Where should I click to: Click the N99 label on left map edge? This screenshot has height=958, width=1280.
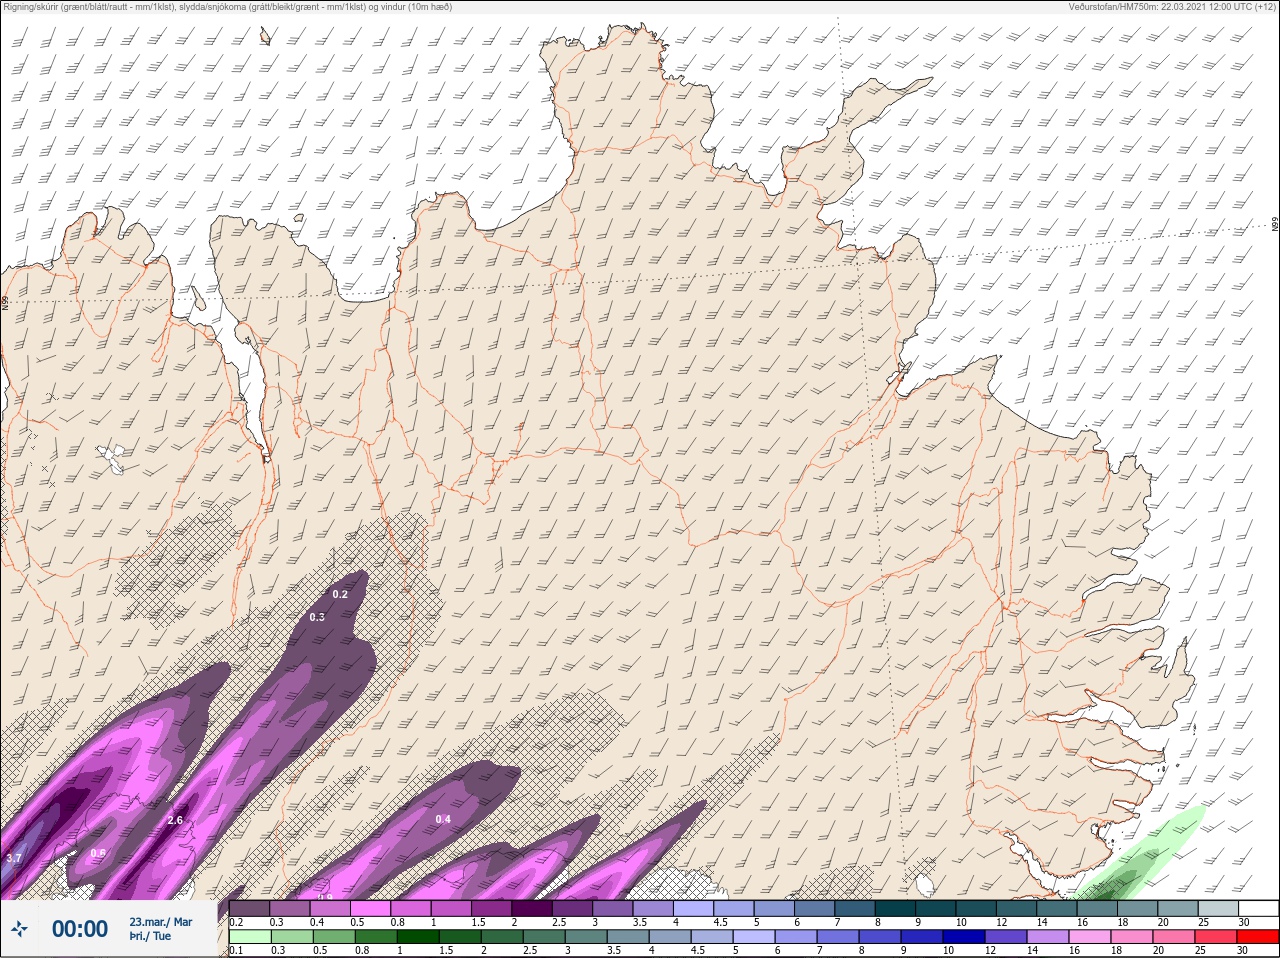tap(5, 302)
